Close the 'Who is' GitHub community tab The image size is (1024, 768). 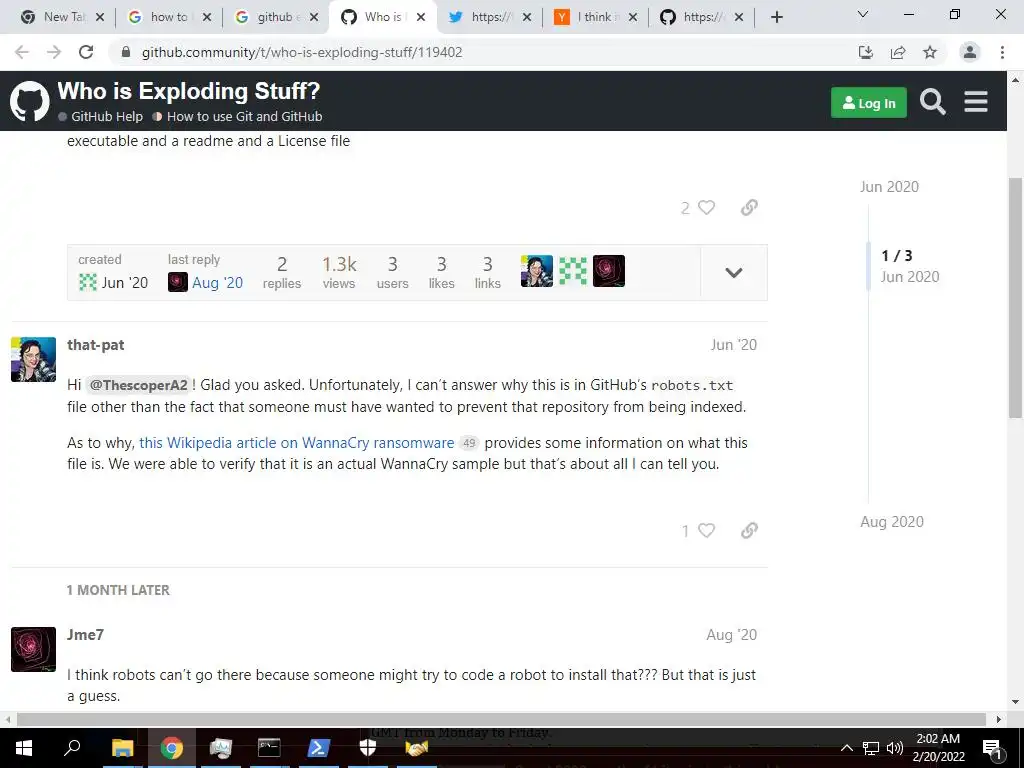pyautogui.click(x=421, y=17)
